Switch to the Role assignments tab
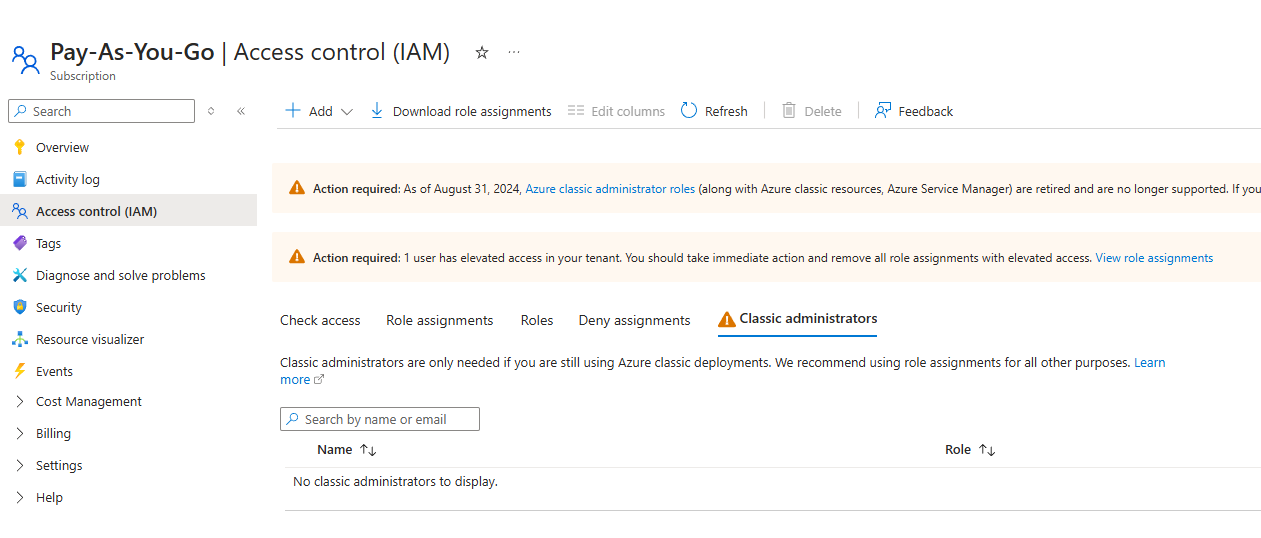 [440, 320]
